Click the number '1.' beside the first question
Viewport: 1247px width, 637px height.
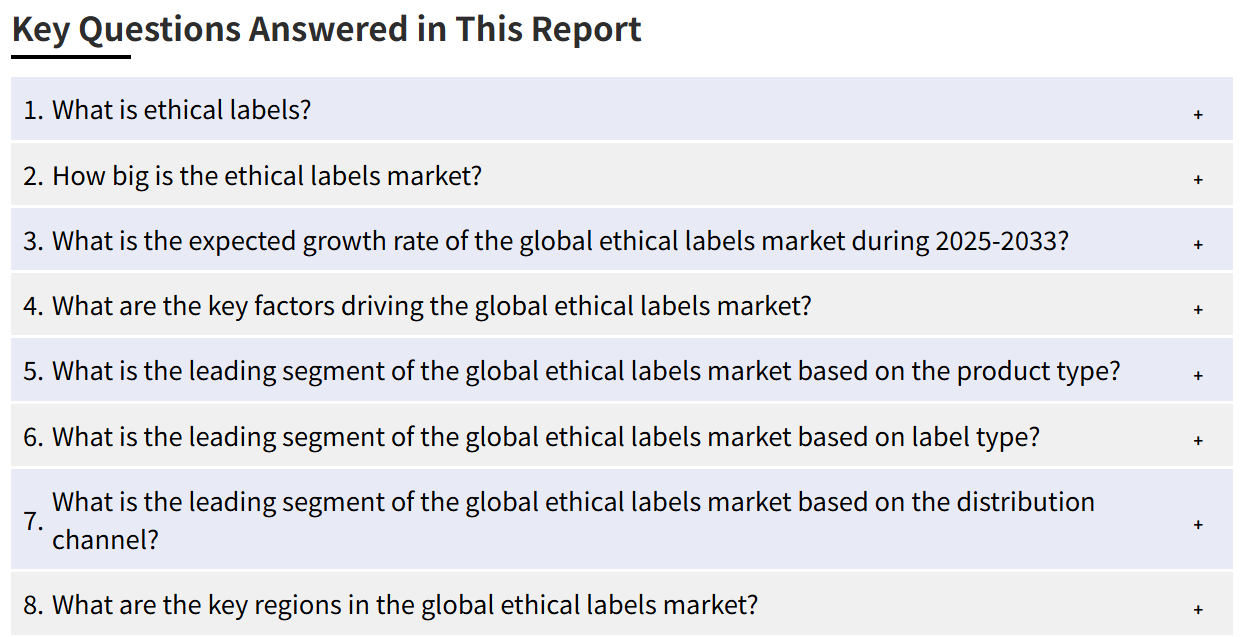tap(33, 110)
